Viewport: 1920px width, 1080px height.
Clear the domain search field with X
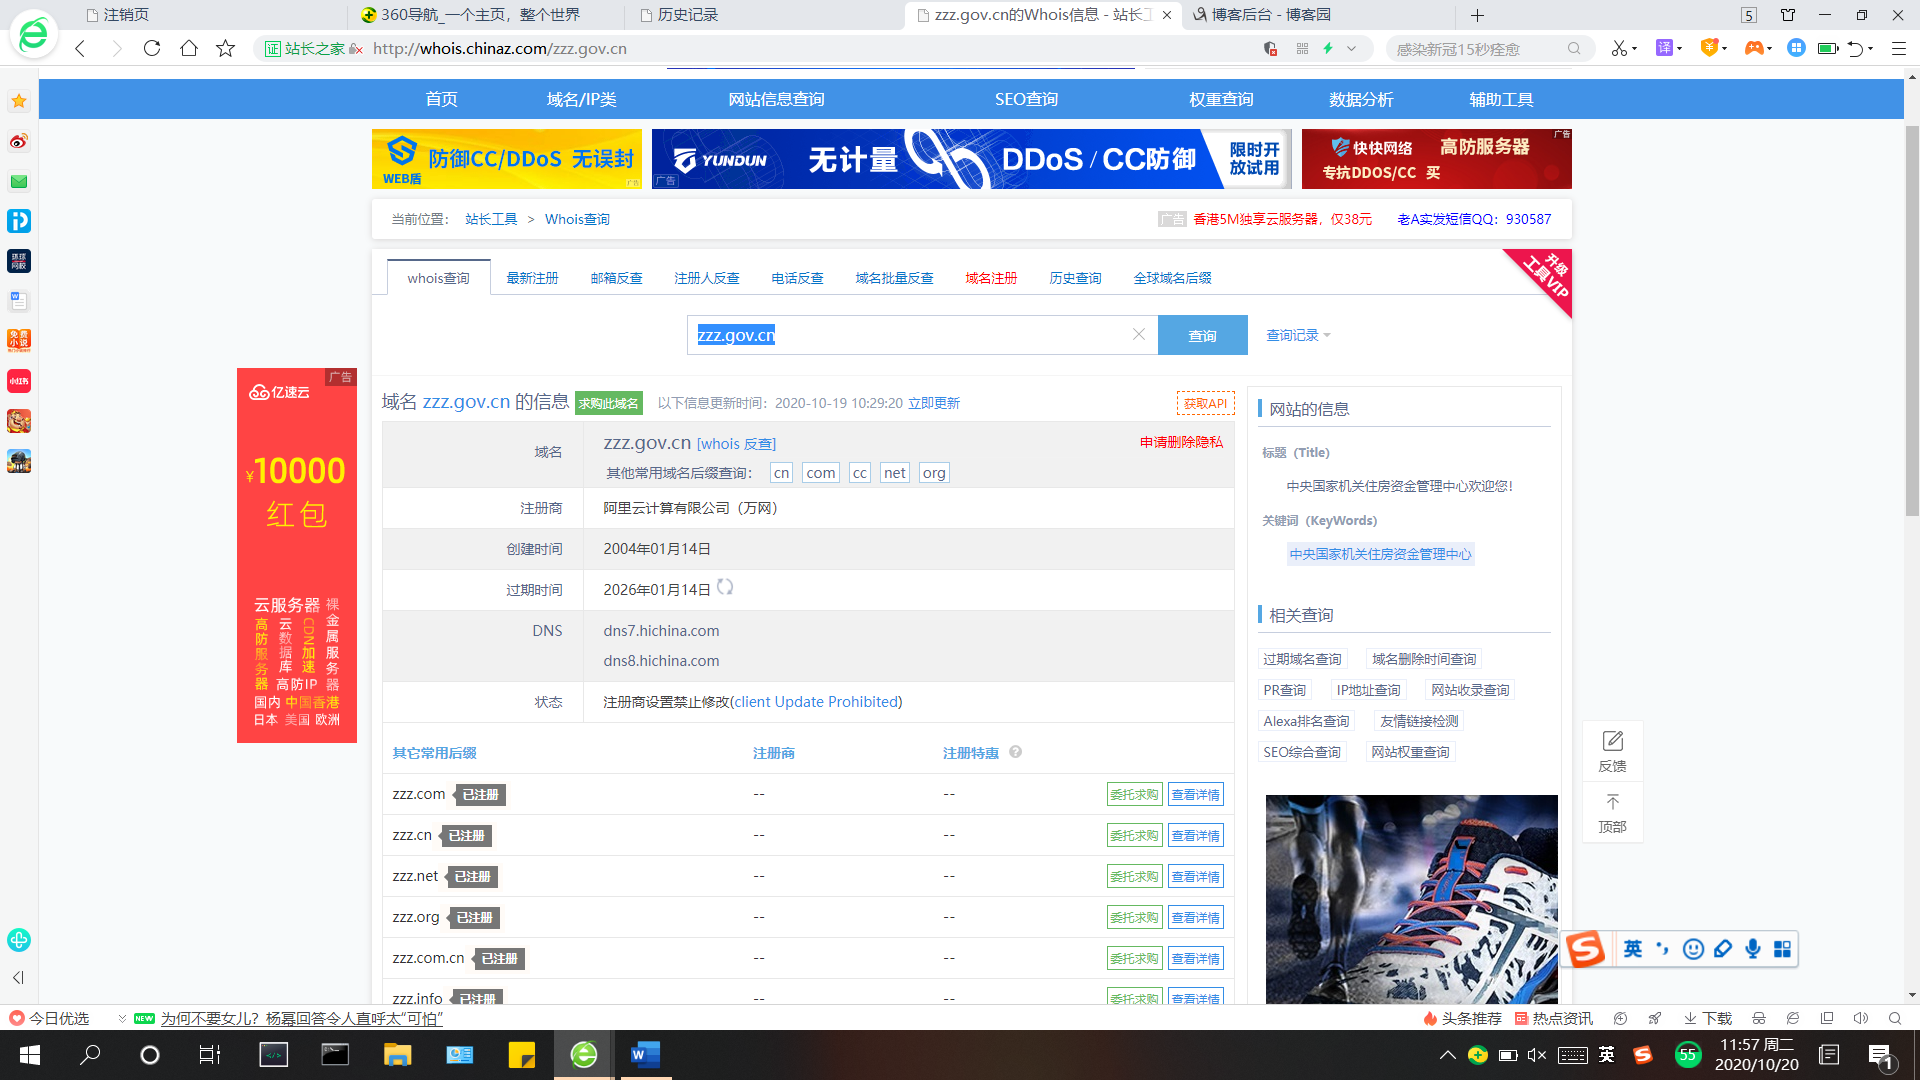point(1138,335)
